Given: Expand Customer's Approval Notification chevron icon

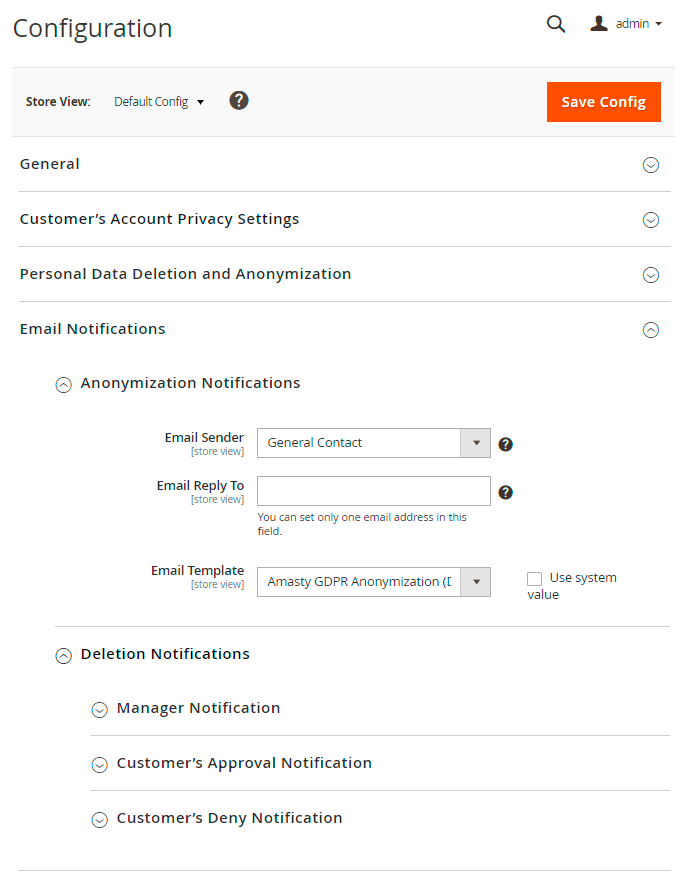Looking at the screenshot, I should [99, 765].
